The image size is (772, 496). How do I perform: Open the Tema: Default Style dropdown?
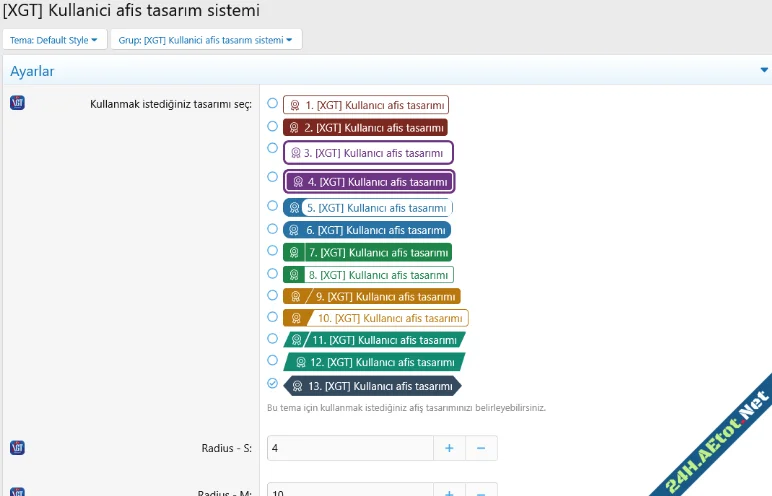(x=54, y=40)
